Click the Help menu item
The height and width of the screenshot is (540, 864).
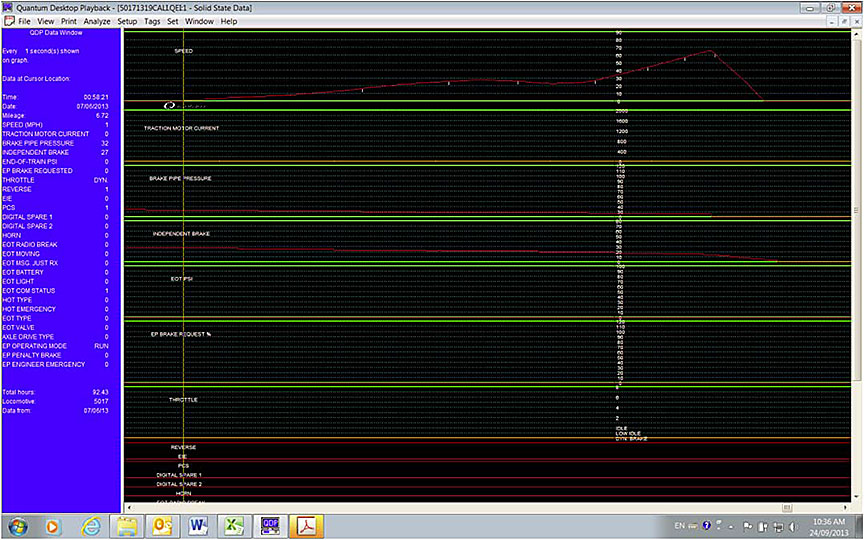point(229,21)
